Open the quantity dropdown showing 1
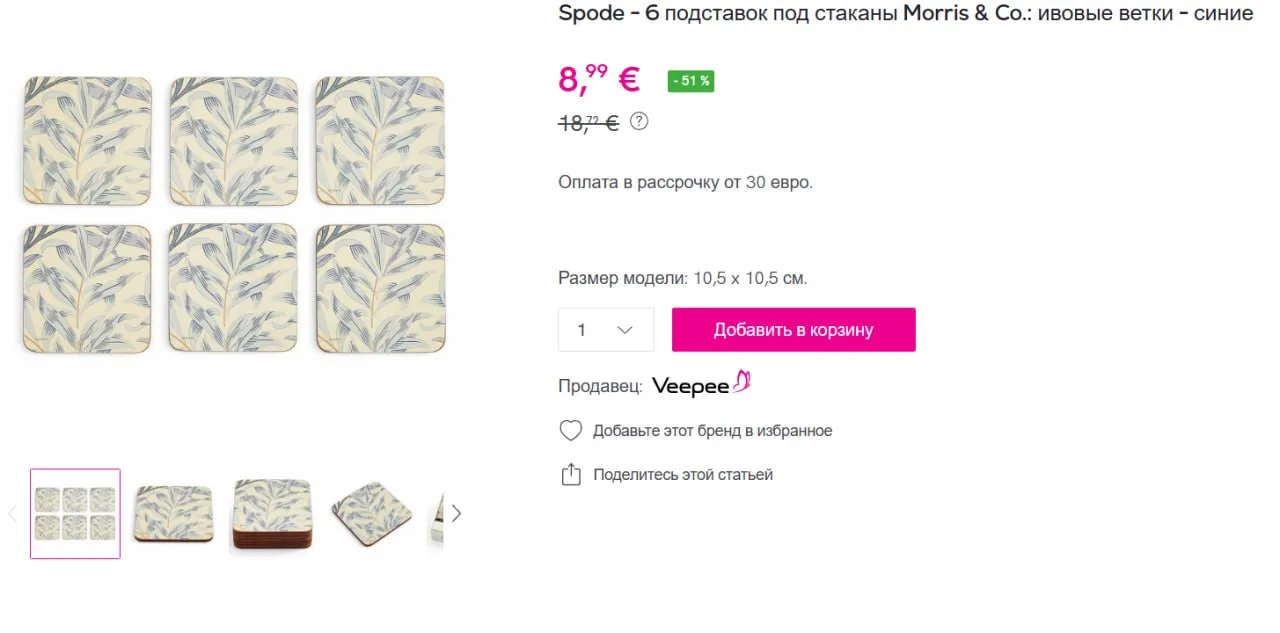The image size is (1280, 633). (606, 330)
